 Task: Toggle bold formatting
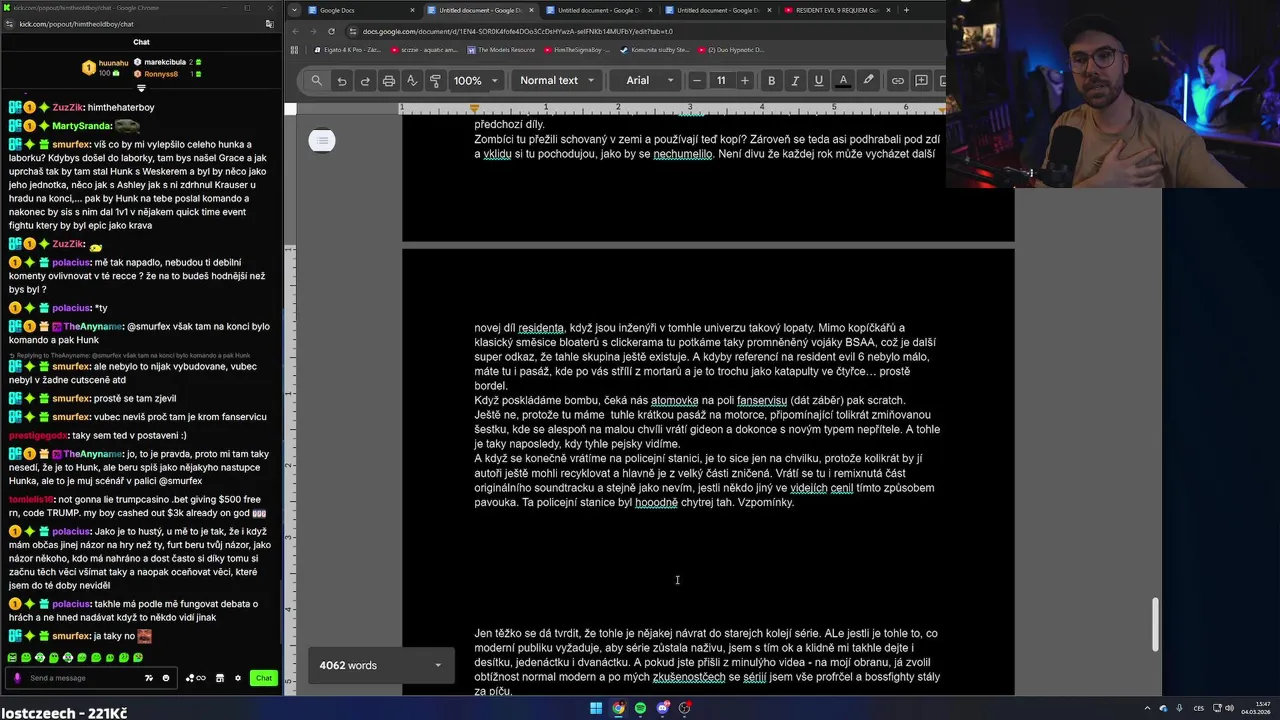771,81
